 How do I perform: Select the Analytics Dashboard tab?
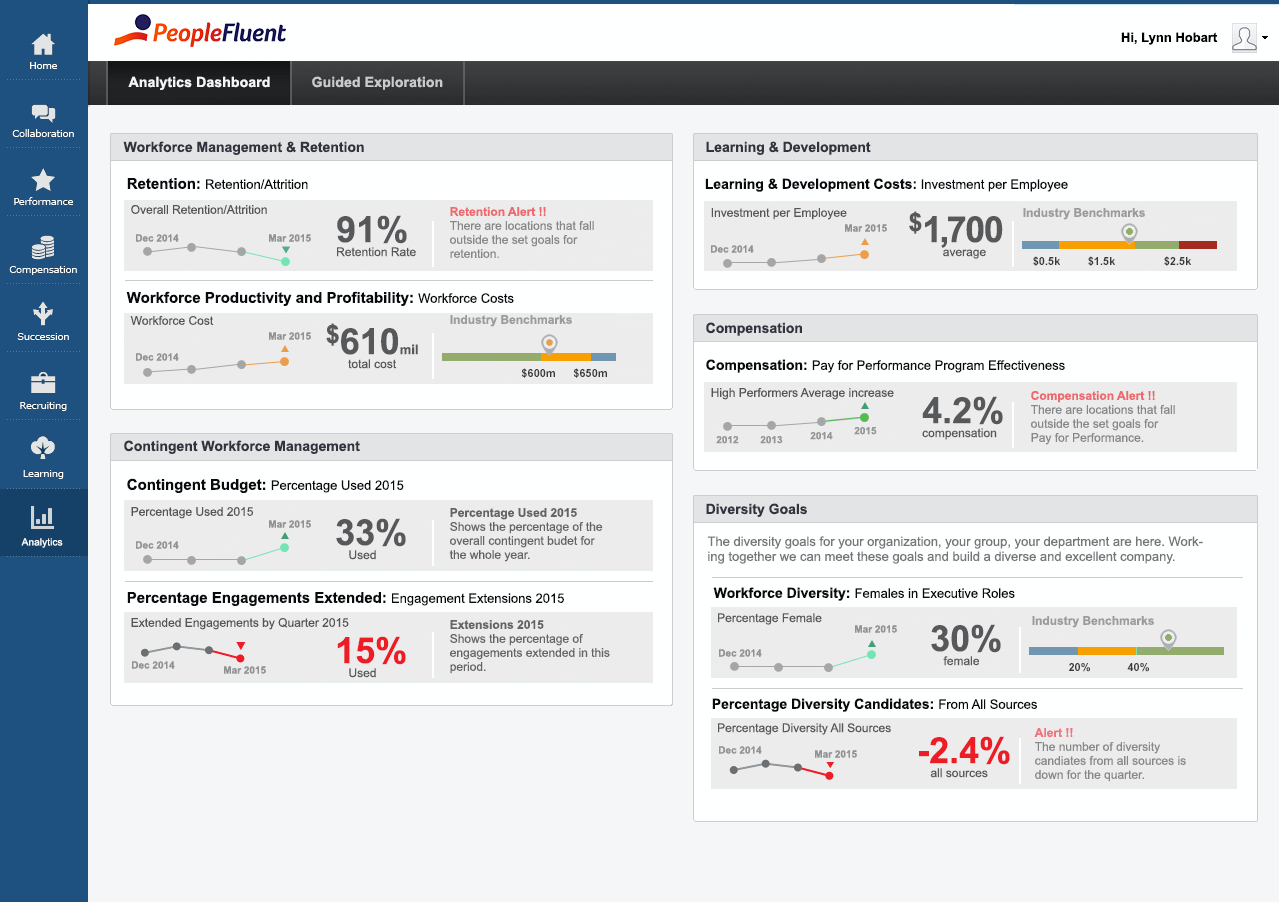coord(198,82)
